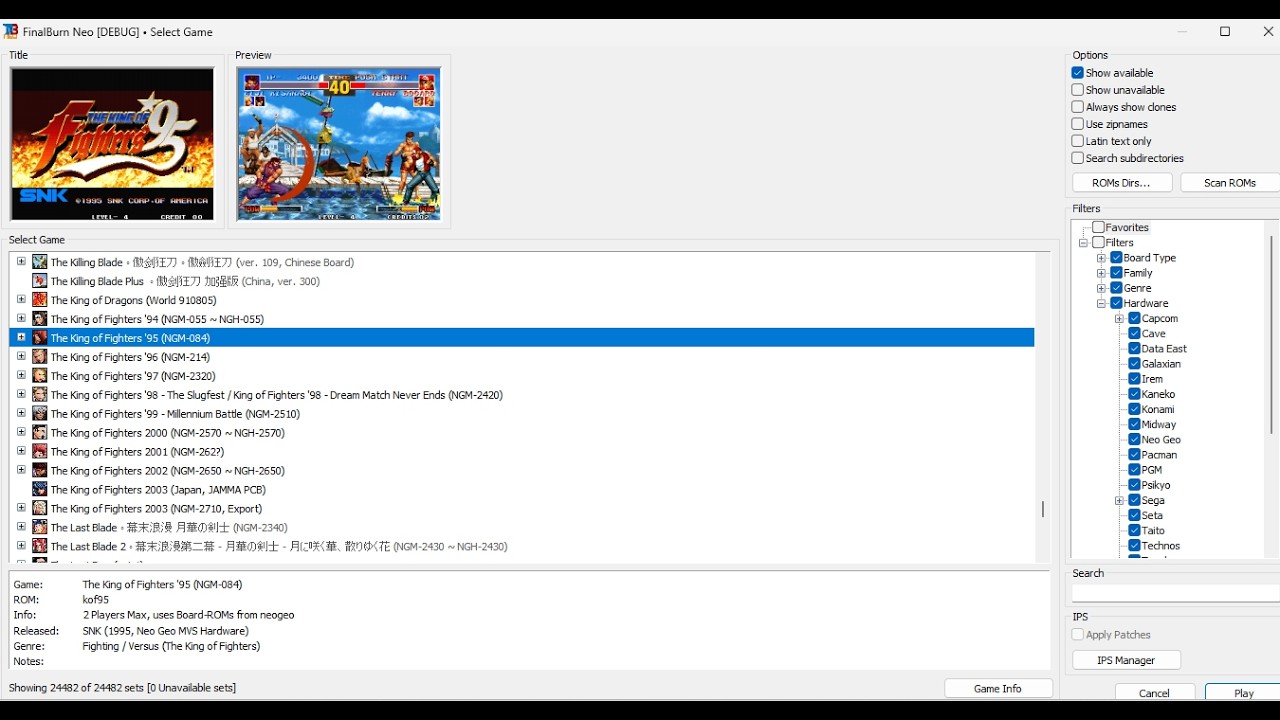
Task: Enable Latin text only
Action: (x=1078, y=141)
